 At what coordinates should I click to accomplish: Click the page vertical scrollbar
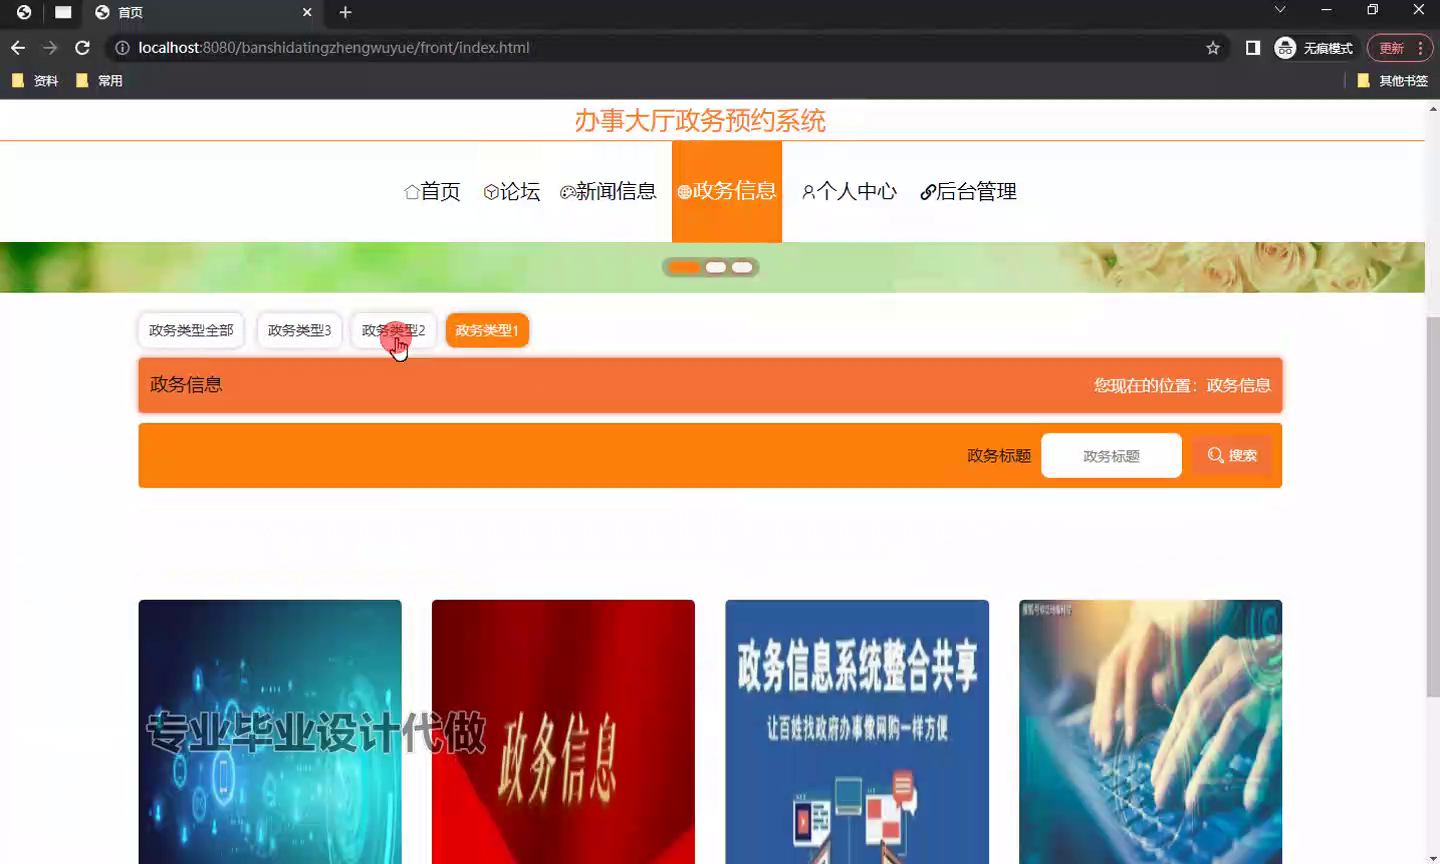tap(1433, 506)
